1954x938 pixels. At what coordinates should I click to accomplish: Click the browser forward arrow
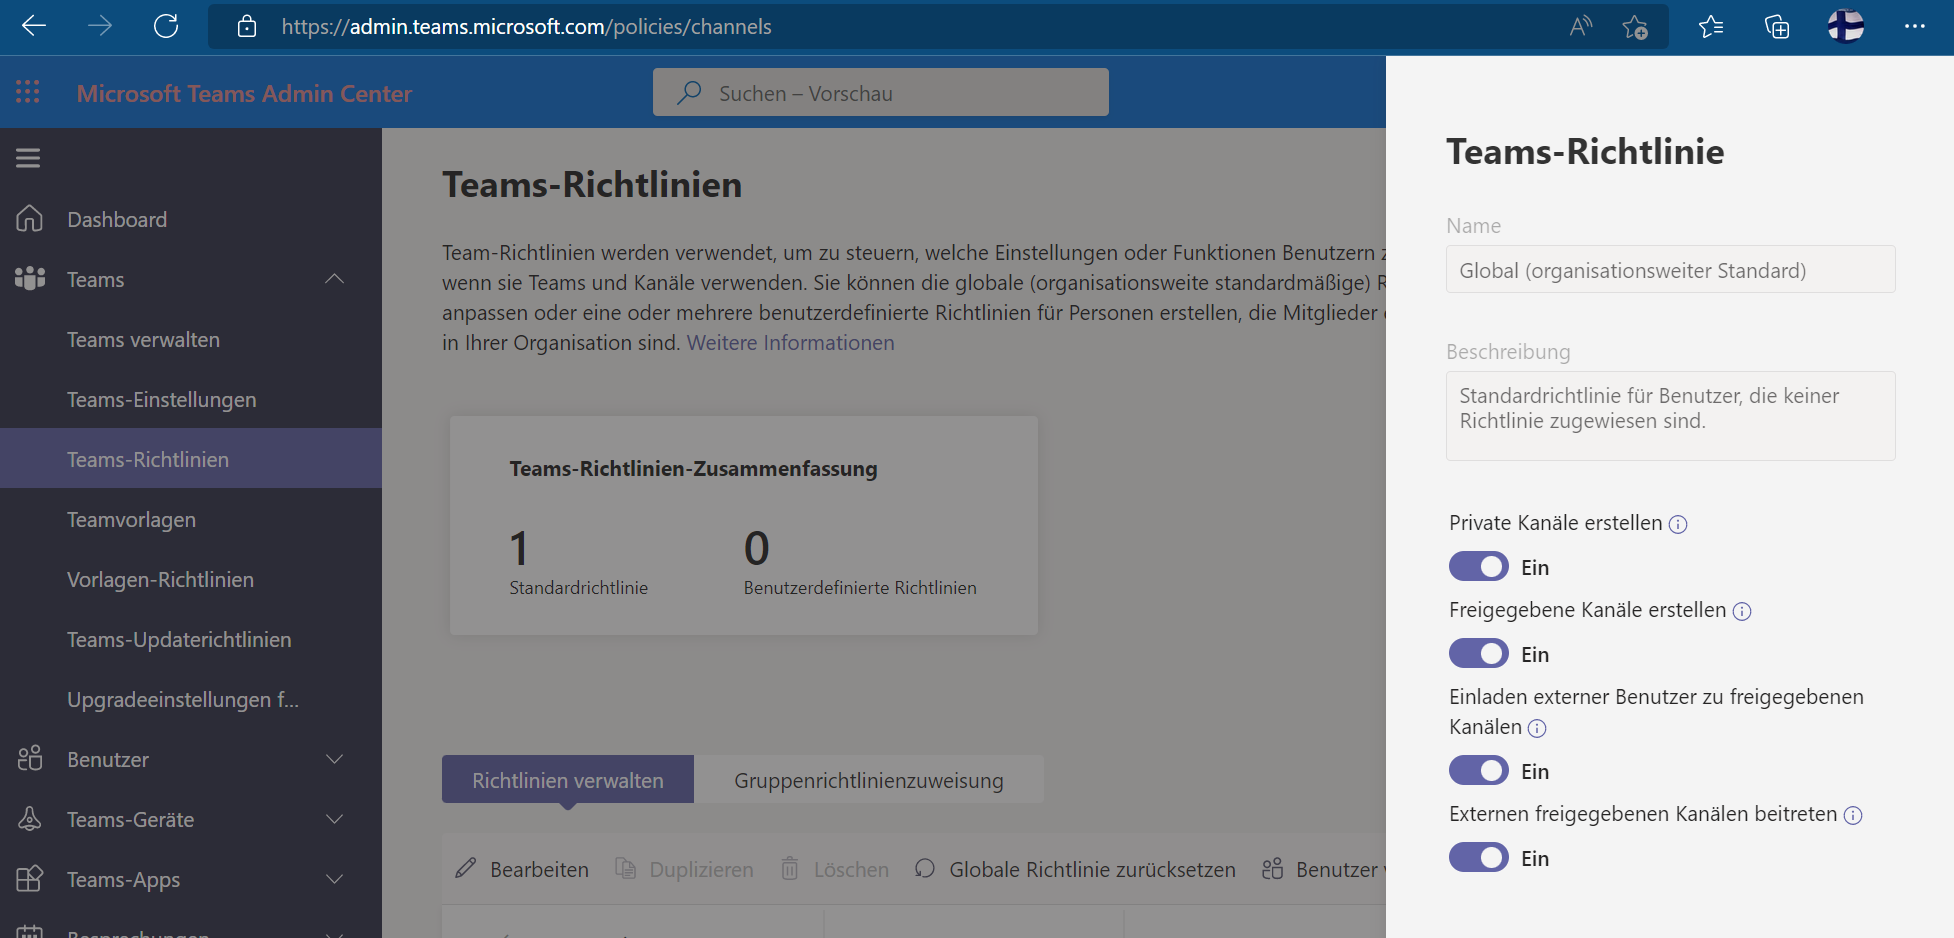(100, 27)
